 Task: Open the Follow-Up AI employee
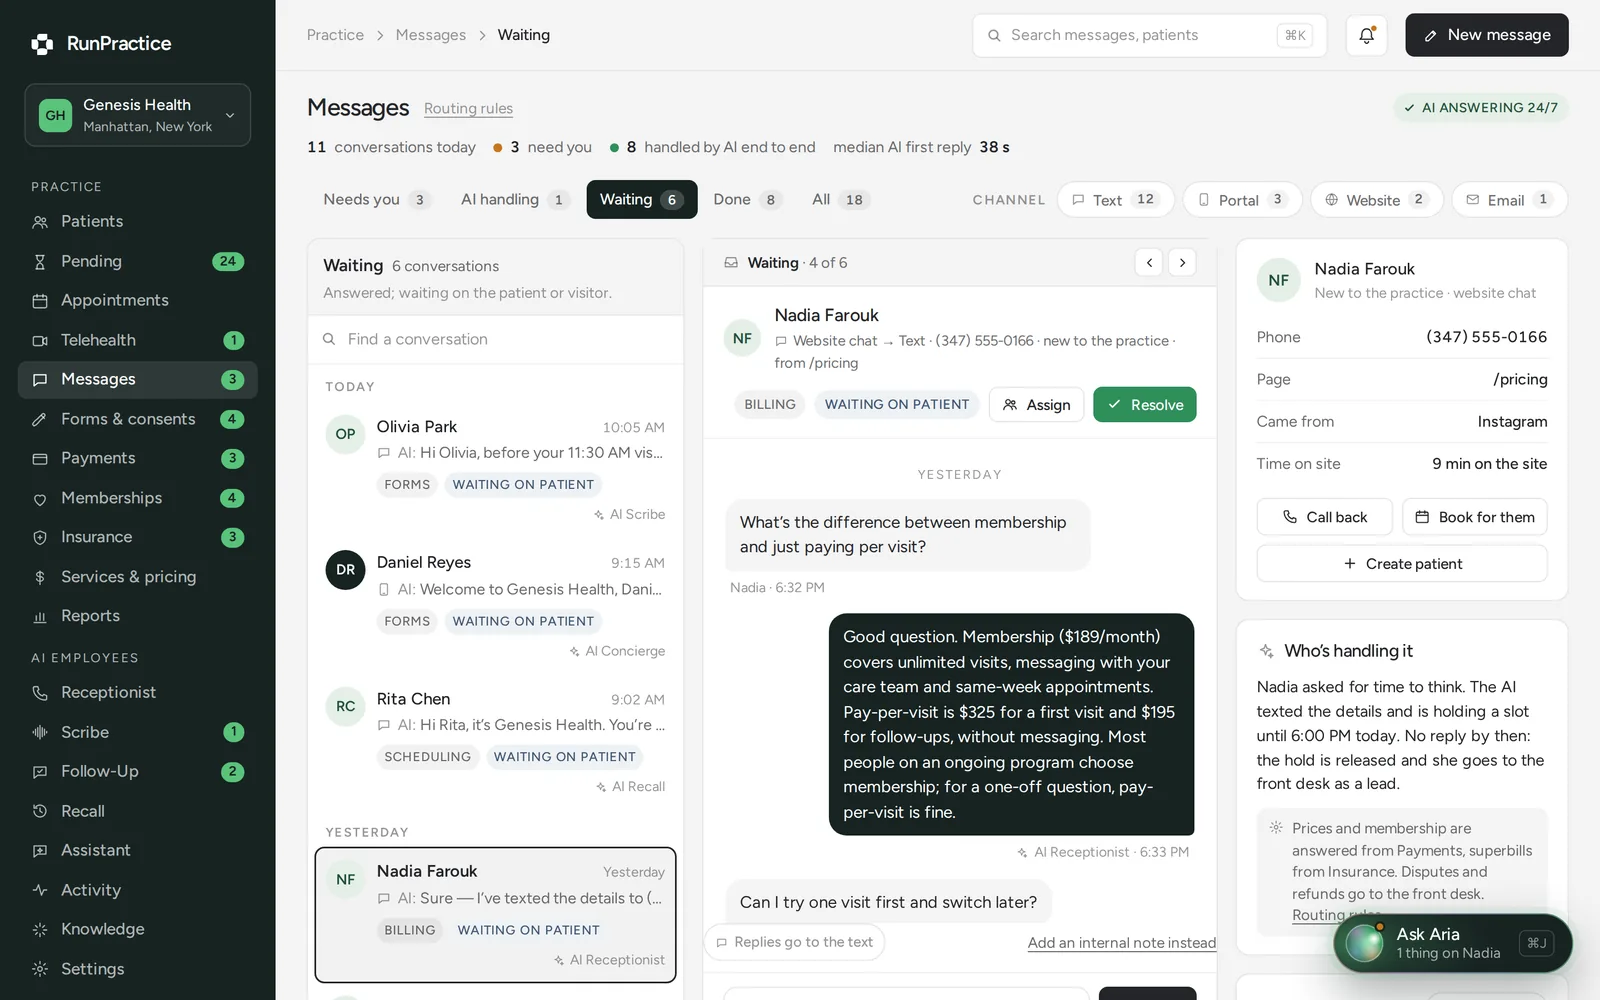138,772
